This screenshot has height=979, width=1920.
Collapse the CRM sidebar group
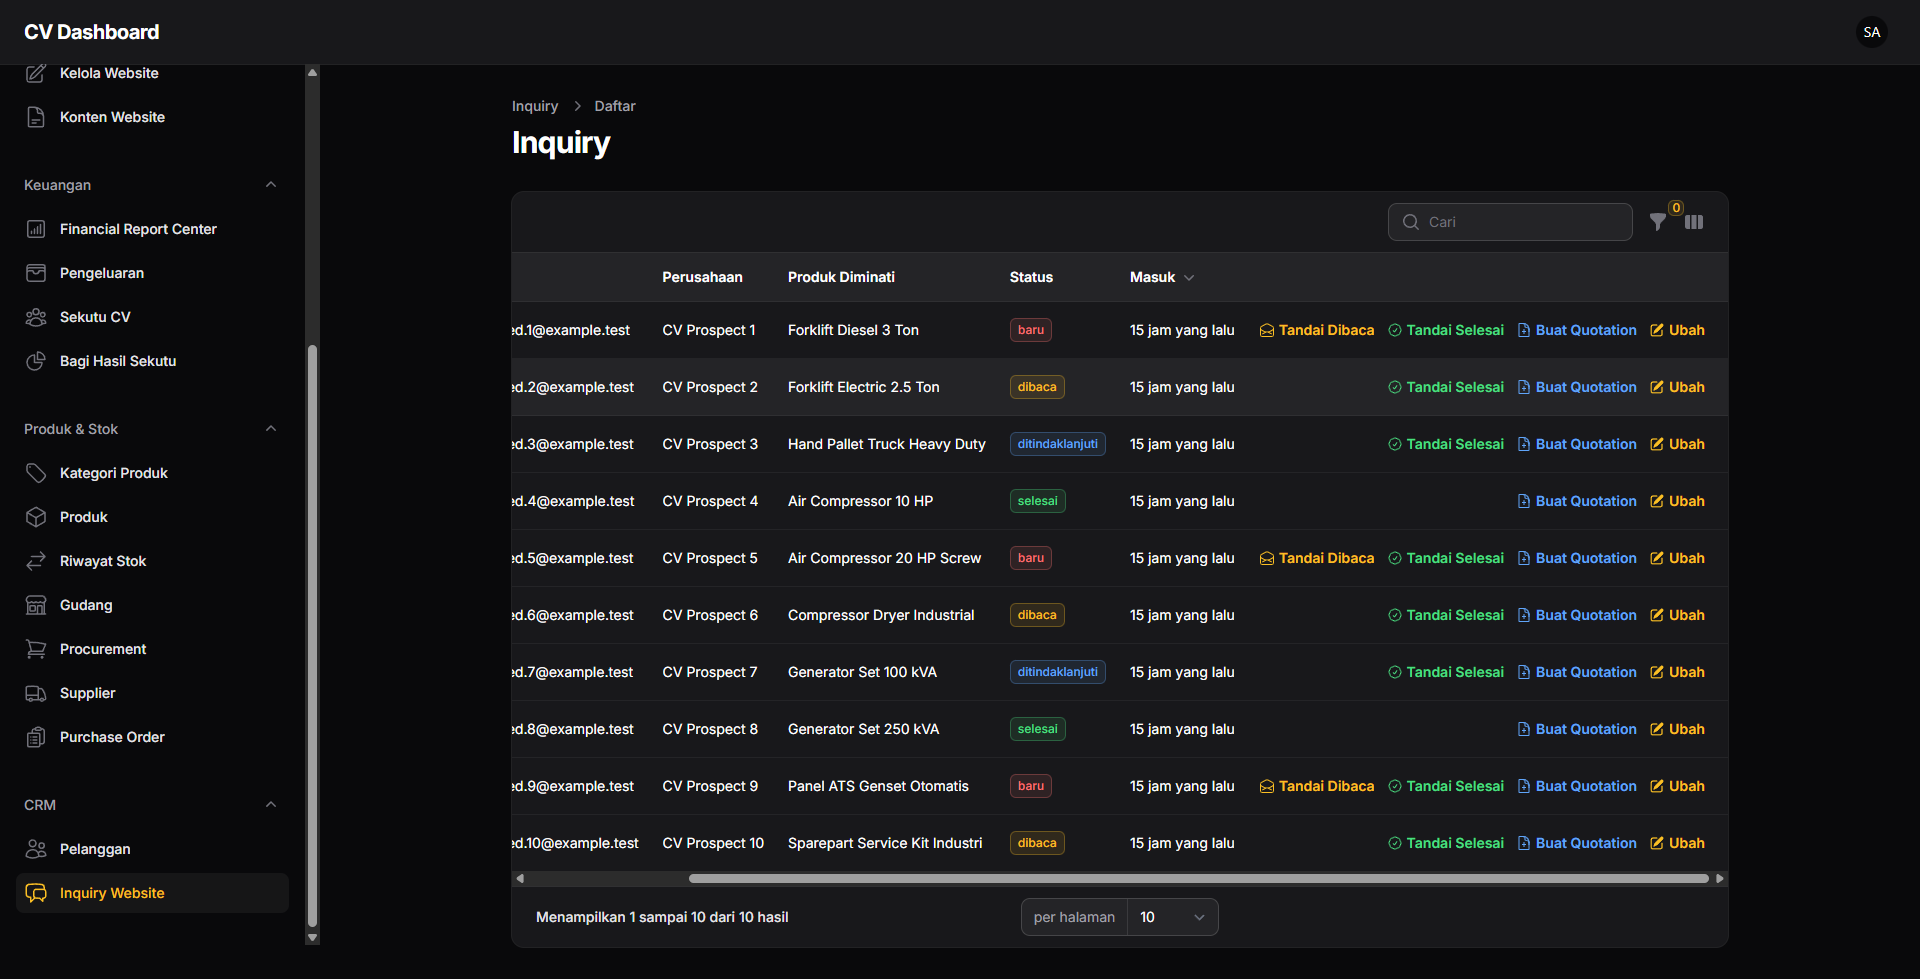point(271,805)
